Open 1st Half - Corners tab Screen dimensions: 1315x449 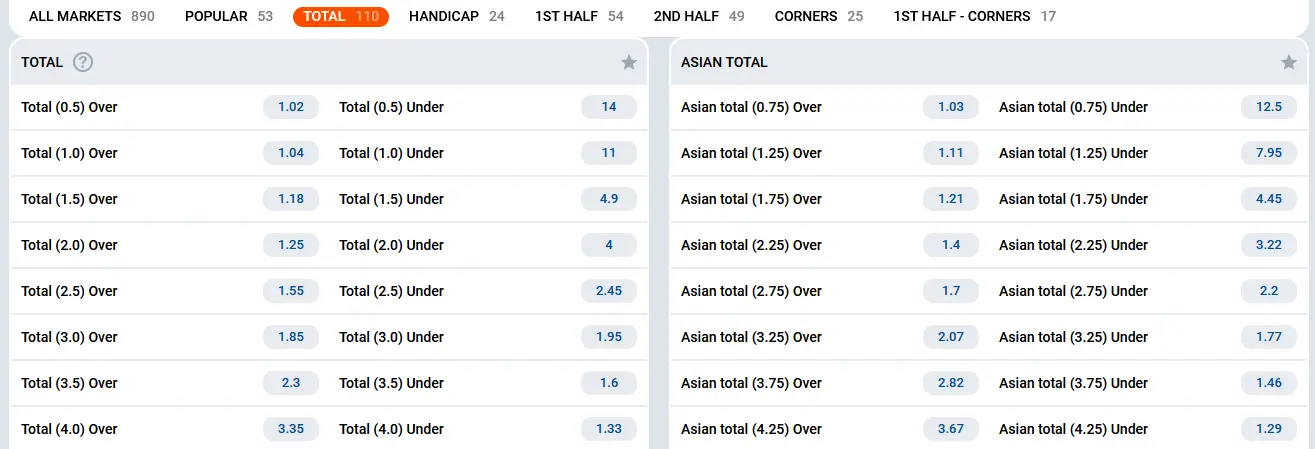pos(974,16)
